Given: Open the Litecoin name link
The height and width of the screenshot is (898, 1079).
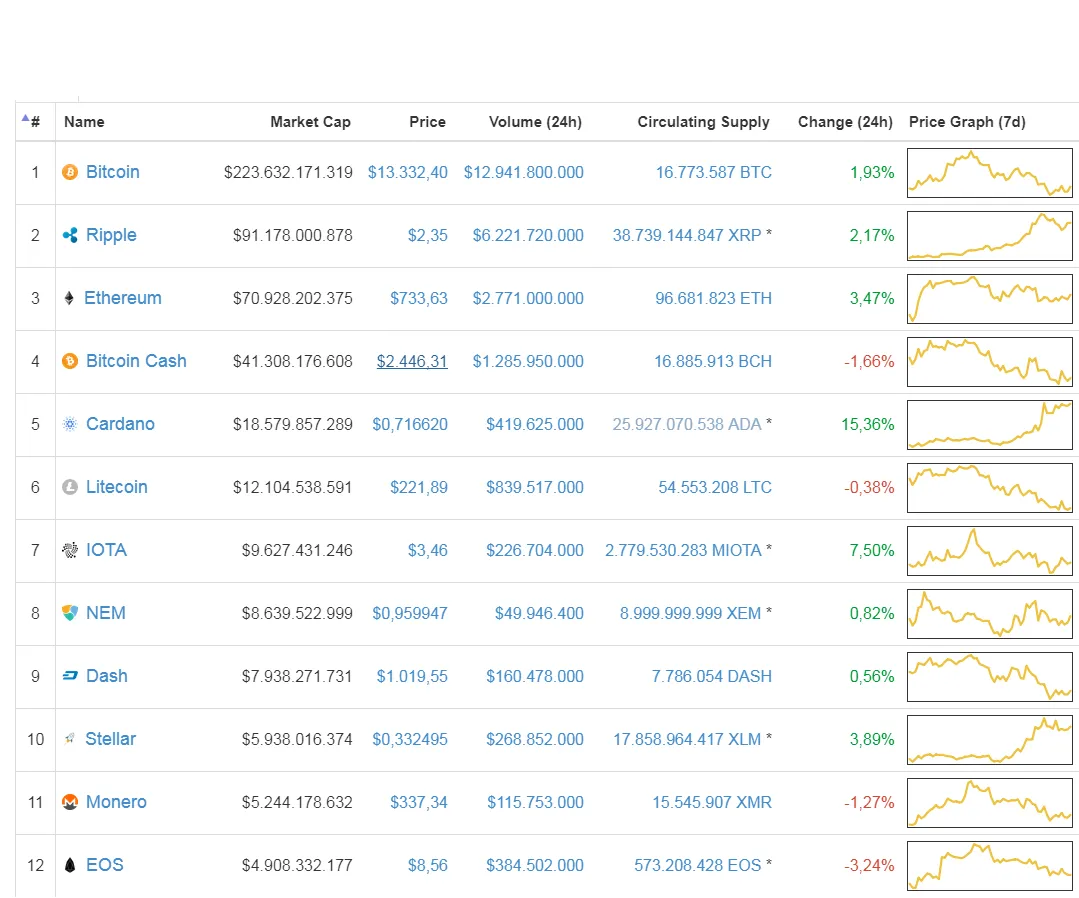Looking at the screenshot, I should 117,487.
